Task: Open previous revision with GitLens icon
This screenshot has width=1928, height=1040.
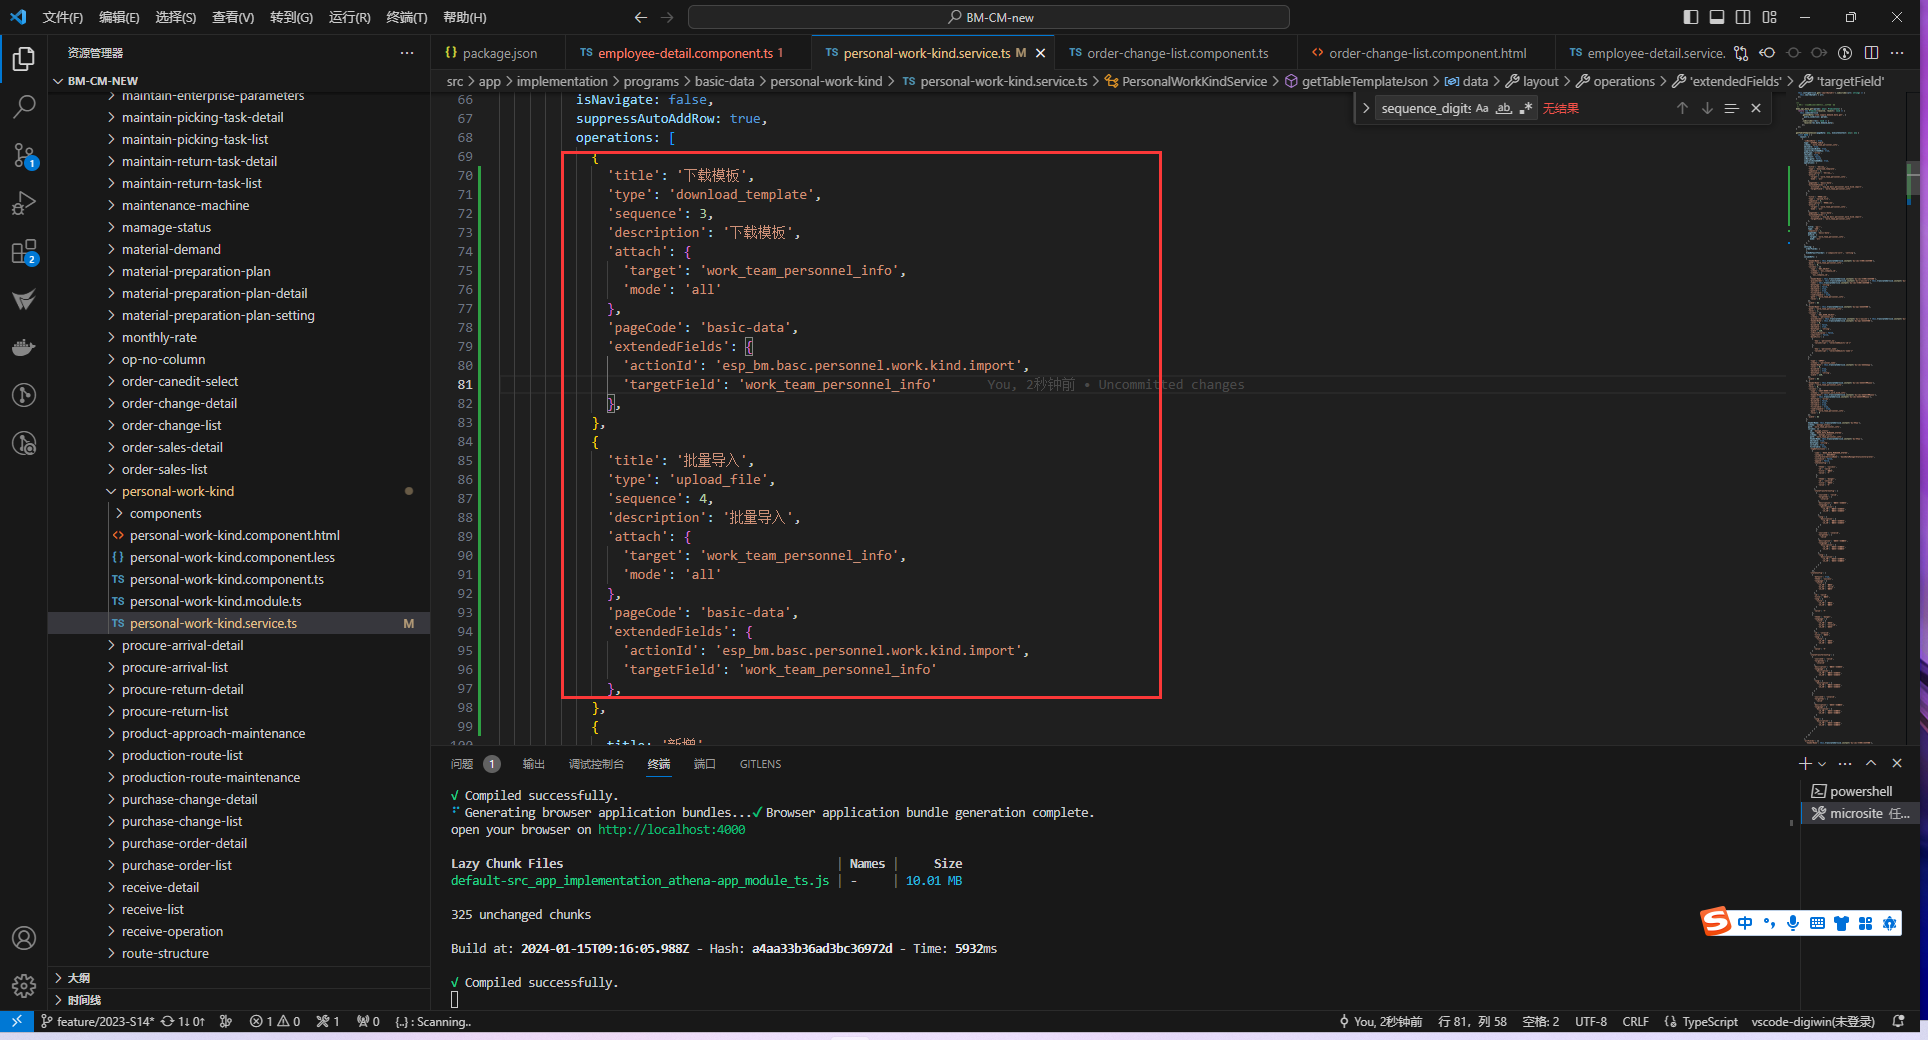Action: (x=1767, y=53)
